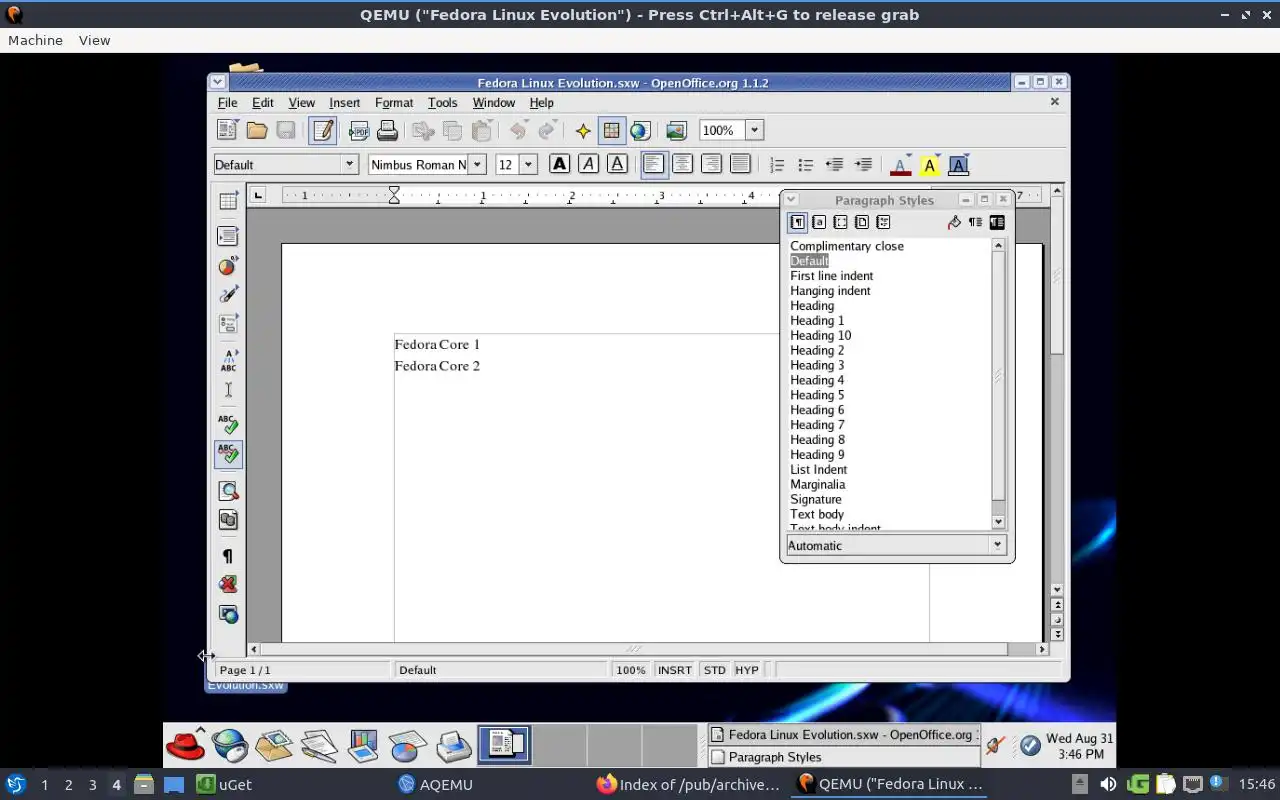Justify the paragraph
The width and height of the screenshot is (1280, 800).
click(740, 164)
